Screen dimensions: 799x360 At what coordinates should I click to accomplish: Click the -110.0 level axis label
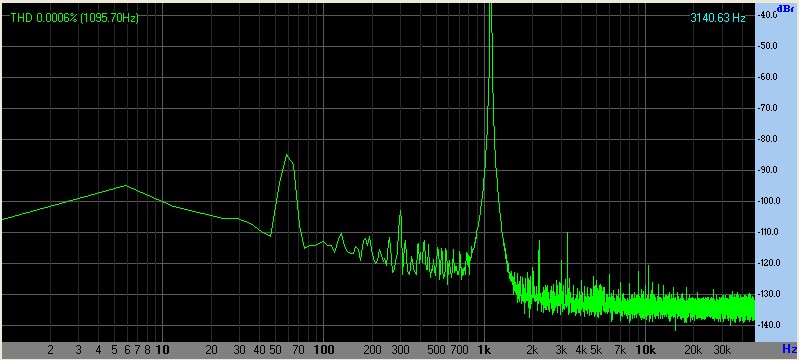(766, 232)
